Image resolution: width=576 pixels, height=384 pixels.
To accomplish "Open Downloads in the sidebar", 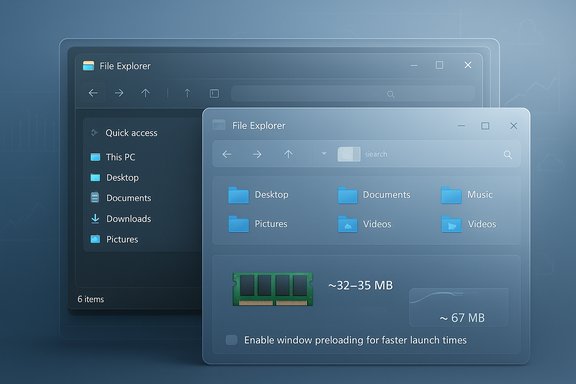I will 129,219.
